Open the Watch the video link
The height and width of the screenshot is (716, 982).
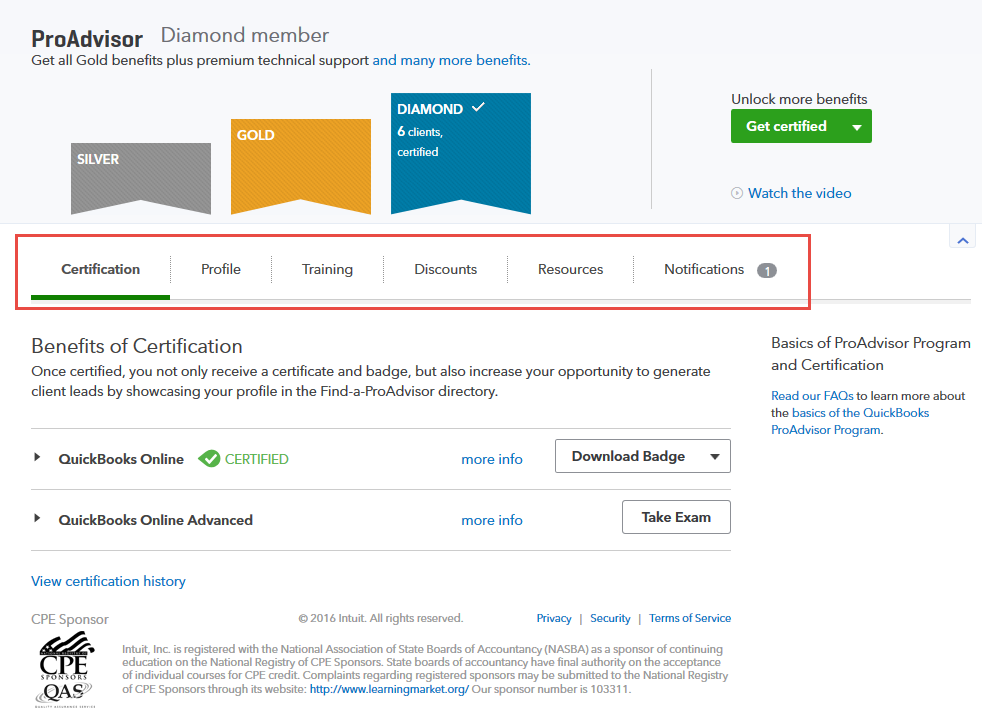click(x=800, y=193)
